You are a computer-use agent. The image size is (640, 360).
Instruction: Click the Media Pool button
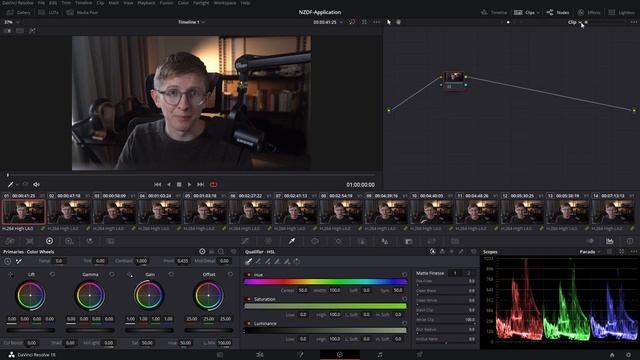coord(82,13)
